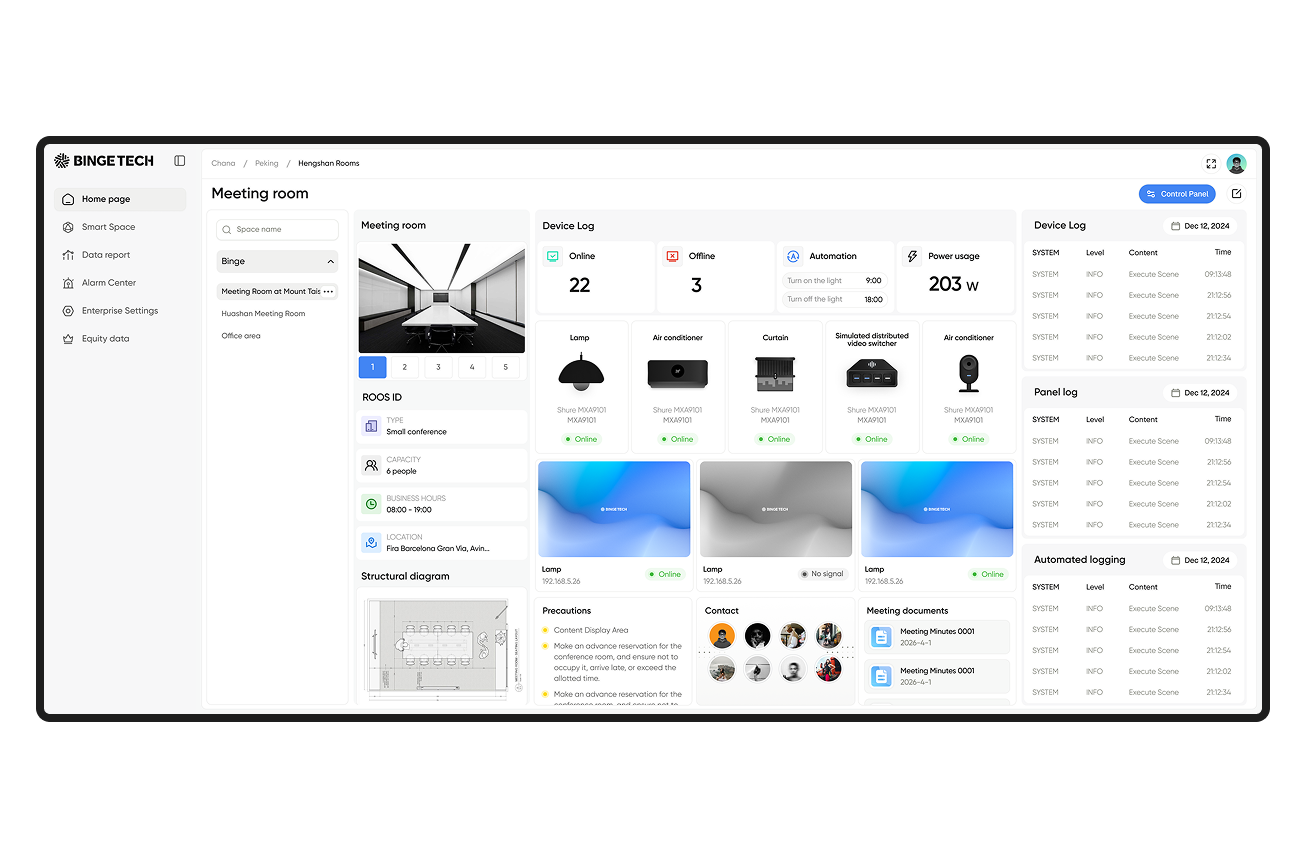Click the TYPE building icon under ROOS ID

click(x=371, y=426)
